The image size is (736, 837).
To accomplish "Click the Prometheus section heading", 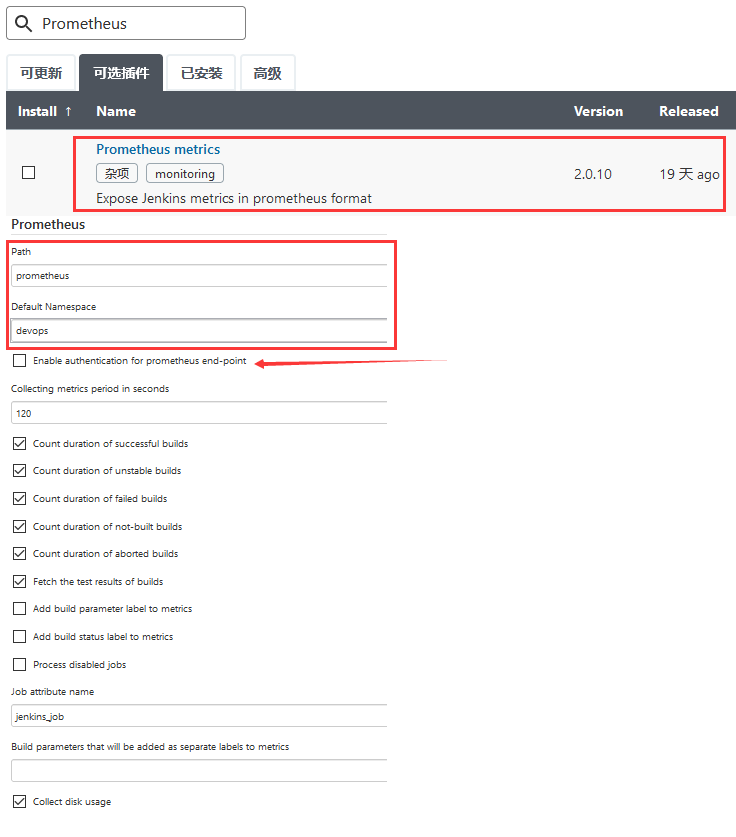I will click(48, 224).
